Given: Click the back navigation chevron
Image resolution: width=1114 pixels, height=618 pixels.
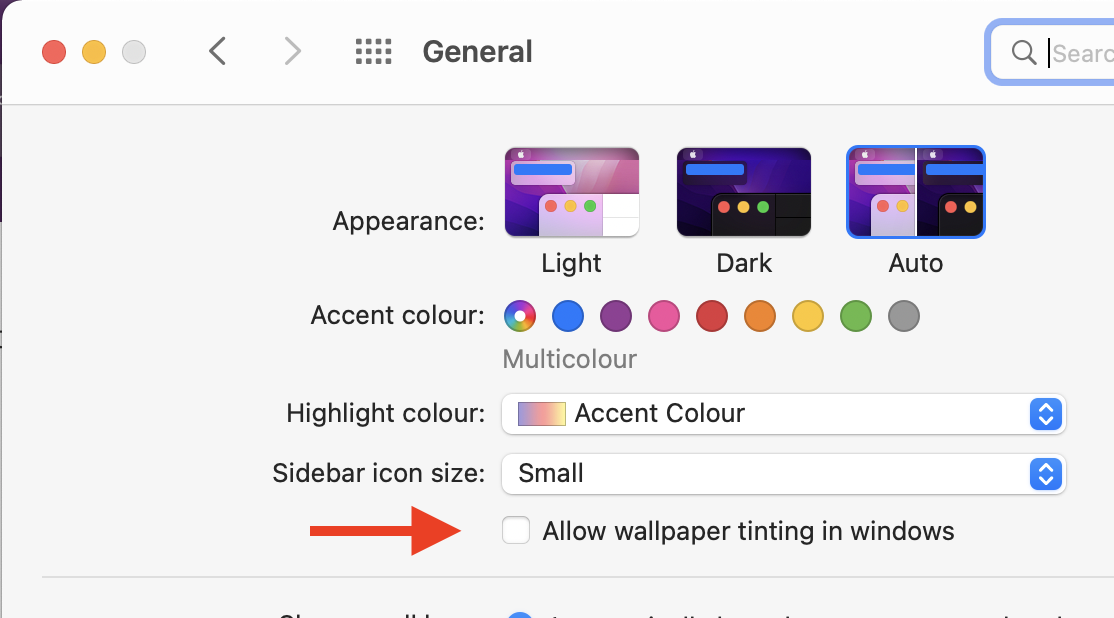Looking at the screenshot, I should tap(217, 51).
